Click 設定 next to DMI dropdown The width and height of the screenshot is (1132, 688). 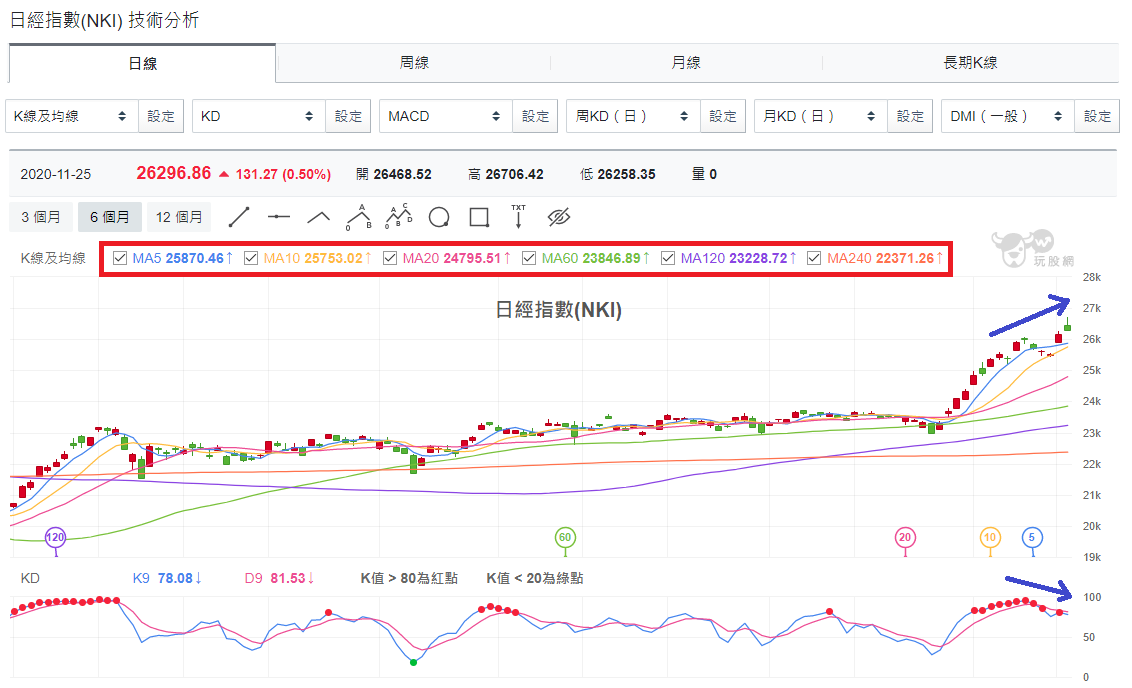[1097, 116]
